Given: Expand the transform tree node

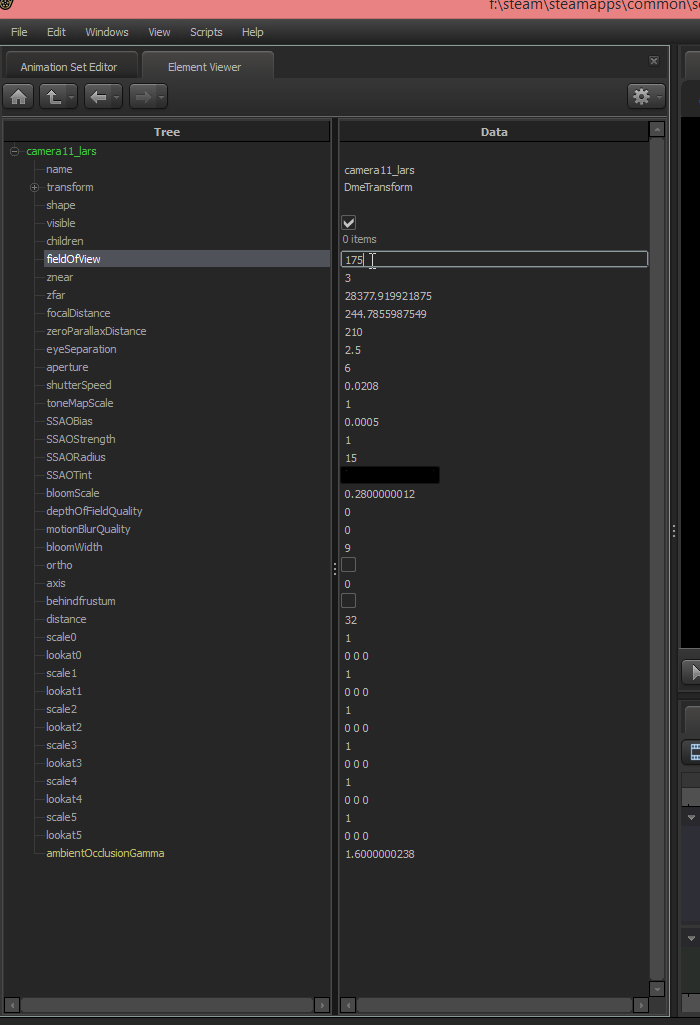Looking at the screenshot, I should 34,188.
